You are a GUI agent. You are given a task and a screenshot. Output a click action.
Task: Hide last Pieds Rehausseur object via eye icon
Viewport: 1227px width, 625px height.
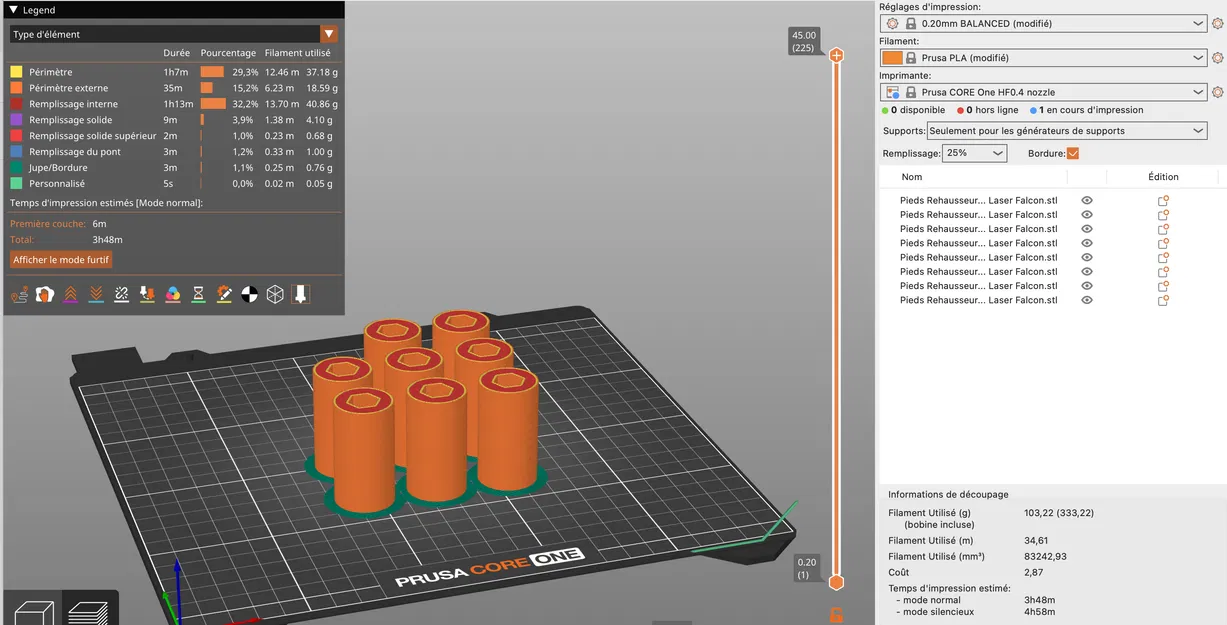point(1087,300)
